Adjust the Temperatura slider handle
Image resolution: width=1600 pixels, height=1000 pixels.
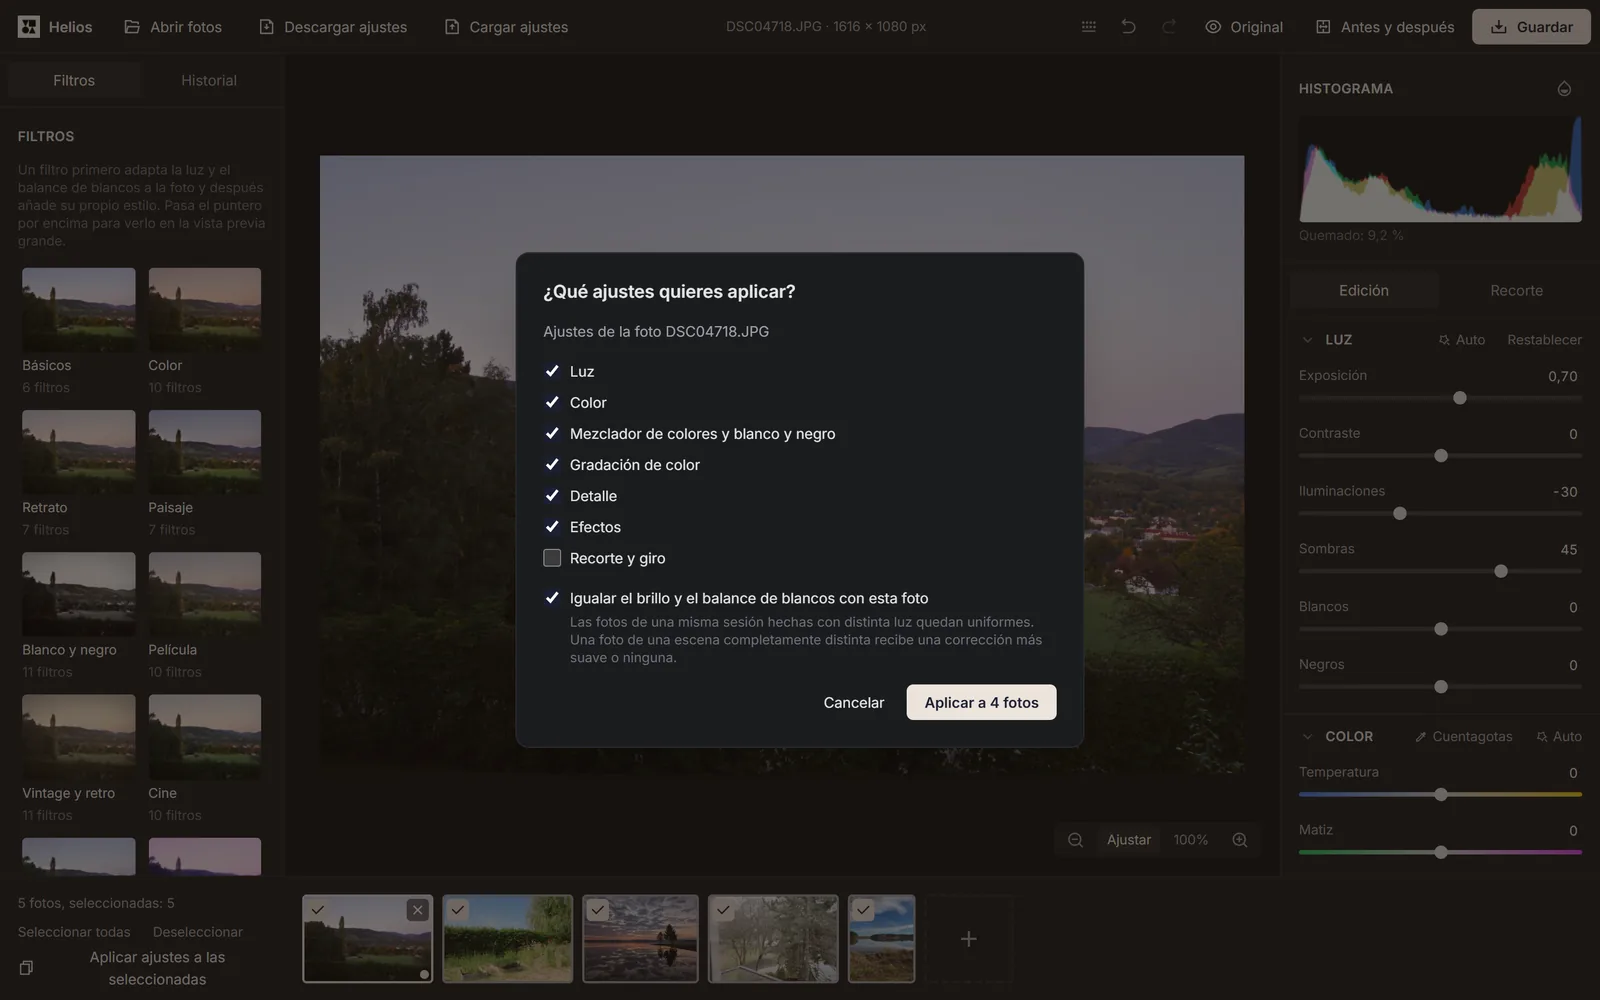[1441, 795]
